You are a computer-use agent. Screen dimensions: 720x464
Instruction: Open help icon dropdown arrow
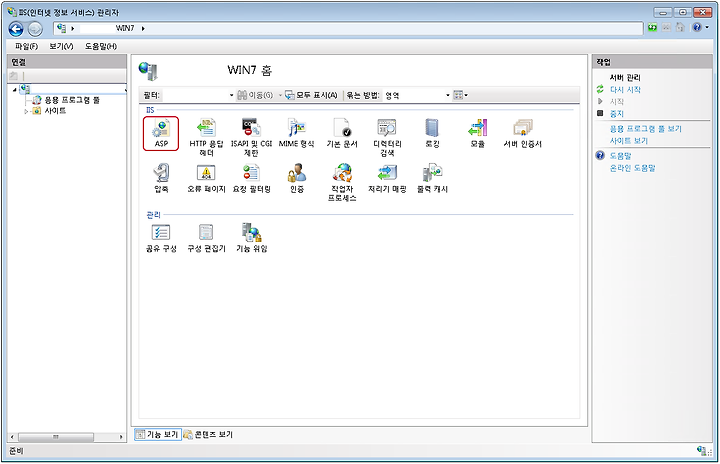click(707, 28)
